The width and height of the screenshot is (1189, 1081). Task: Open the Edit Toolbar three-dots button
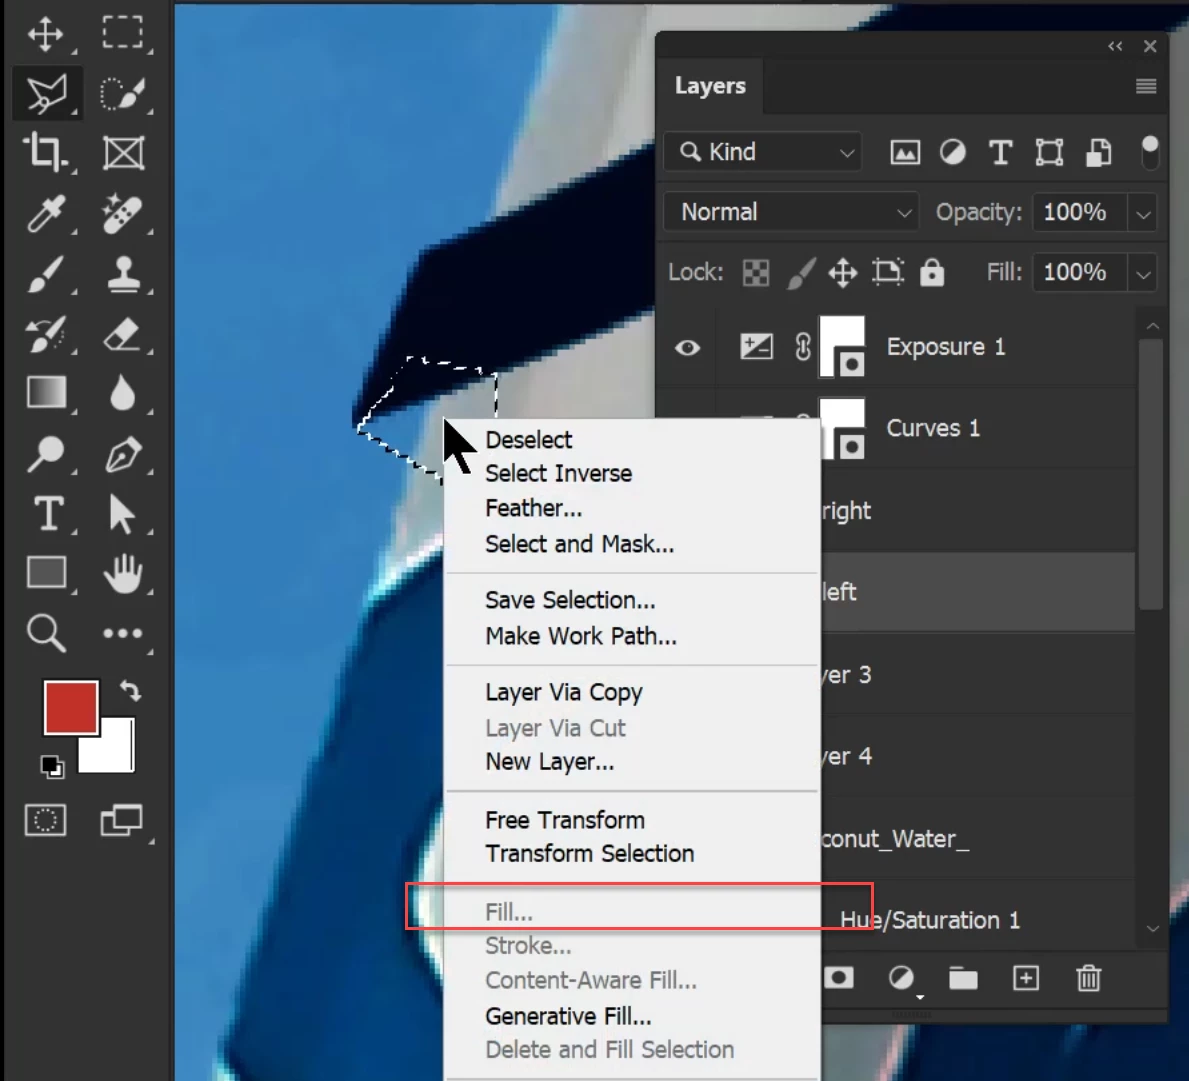[x=122, y=633]
